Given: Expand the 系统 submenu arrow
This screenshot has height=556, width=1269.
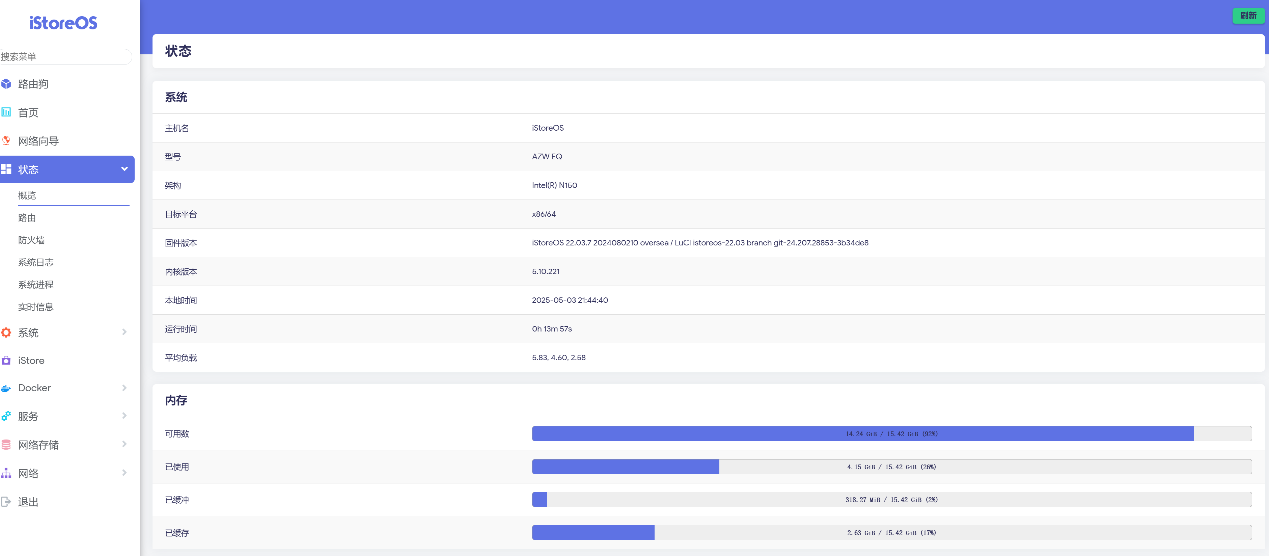Looking at the screenshot, I should point(124,332).
